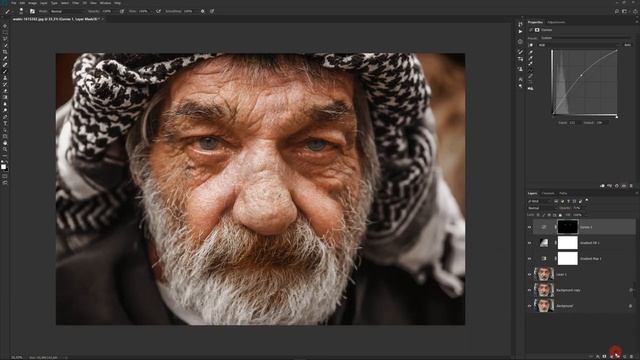Screen dimensions: 640x360
Task: Select the Clone Stamp tool
Action: click(5, 78)
